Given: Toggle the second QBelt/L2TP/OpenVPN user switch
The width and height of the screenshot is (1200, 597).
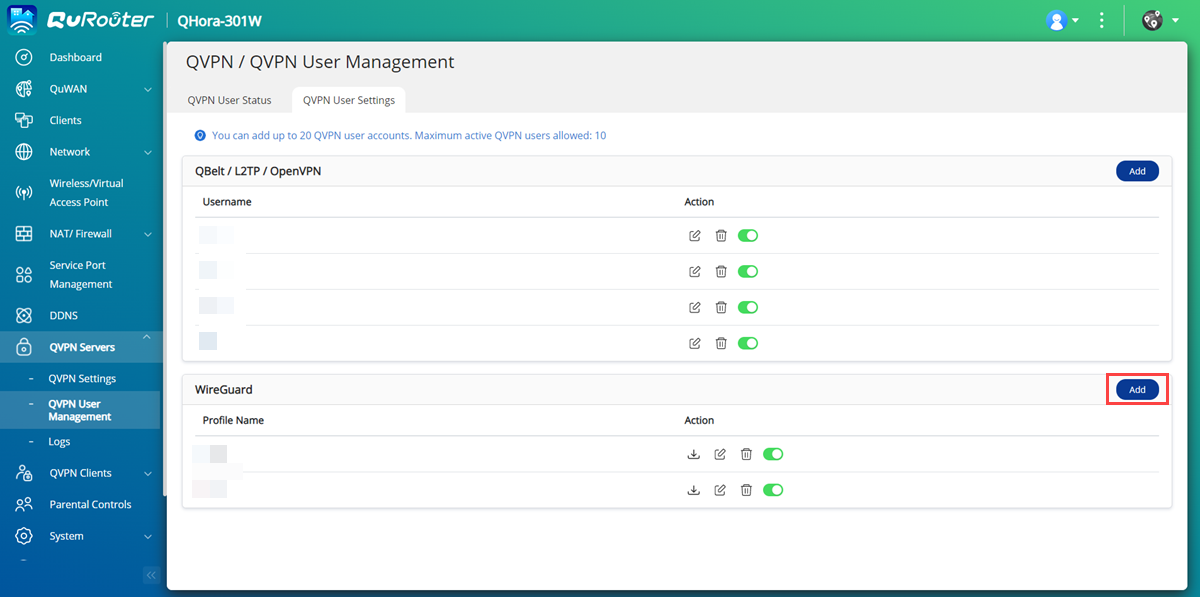Looking at the screenshot, I should (748, 272).
